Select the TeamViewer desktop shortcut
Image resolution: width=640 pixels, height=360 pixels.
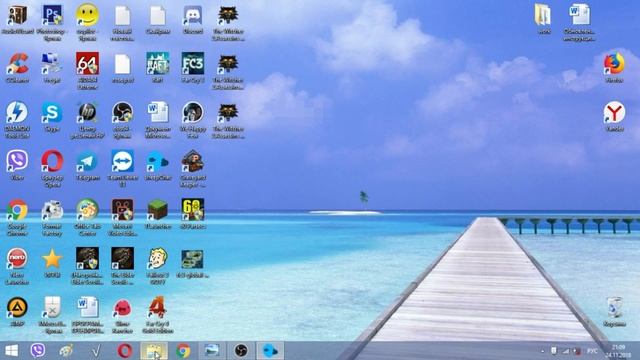click(122, 161)
